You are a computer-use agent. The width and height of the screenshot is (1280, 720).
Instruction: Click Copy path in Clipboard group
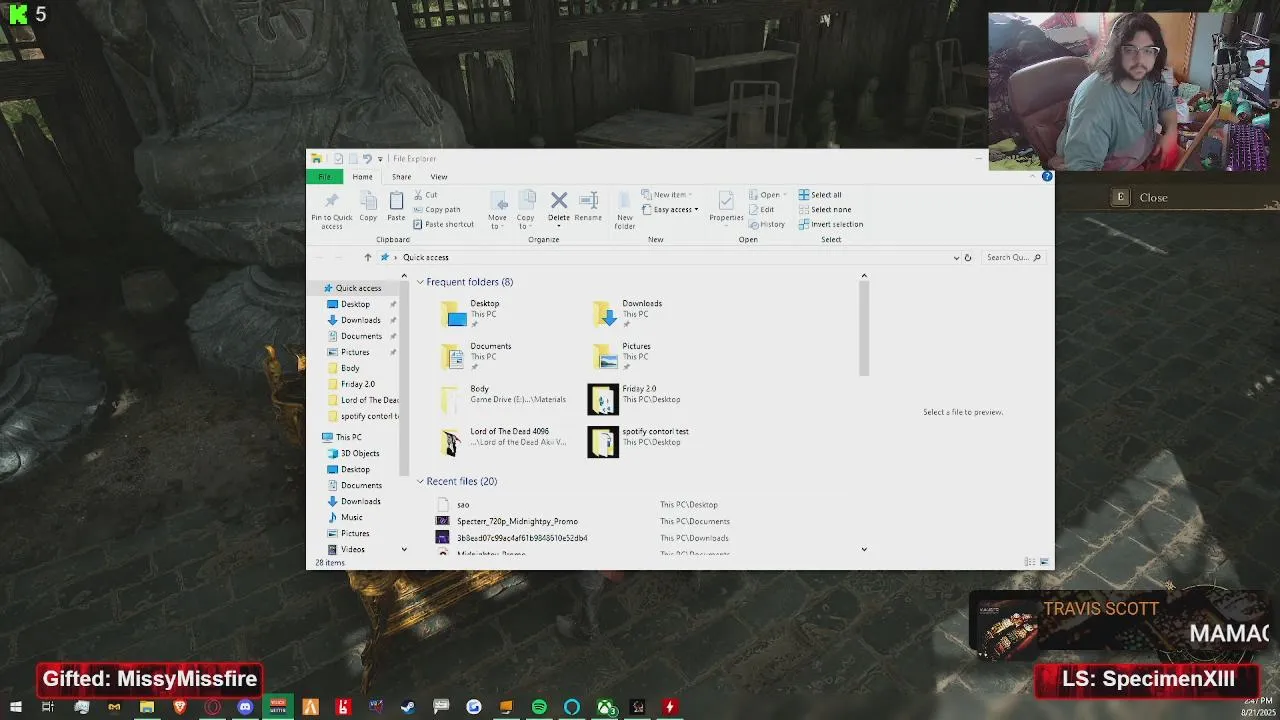tap(436, 210)
